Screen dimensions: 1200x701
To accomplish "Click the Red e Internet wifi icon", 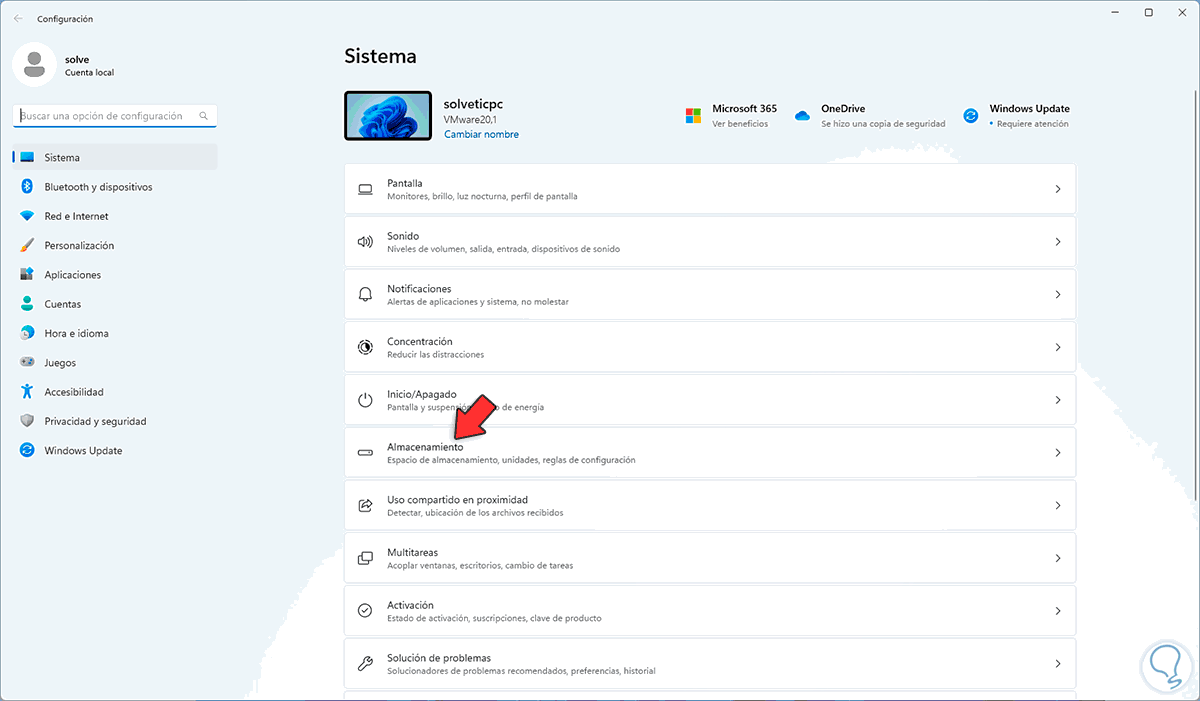I will pos(27,216).
